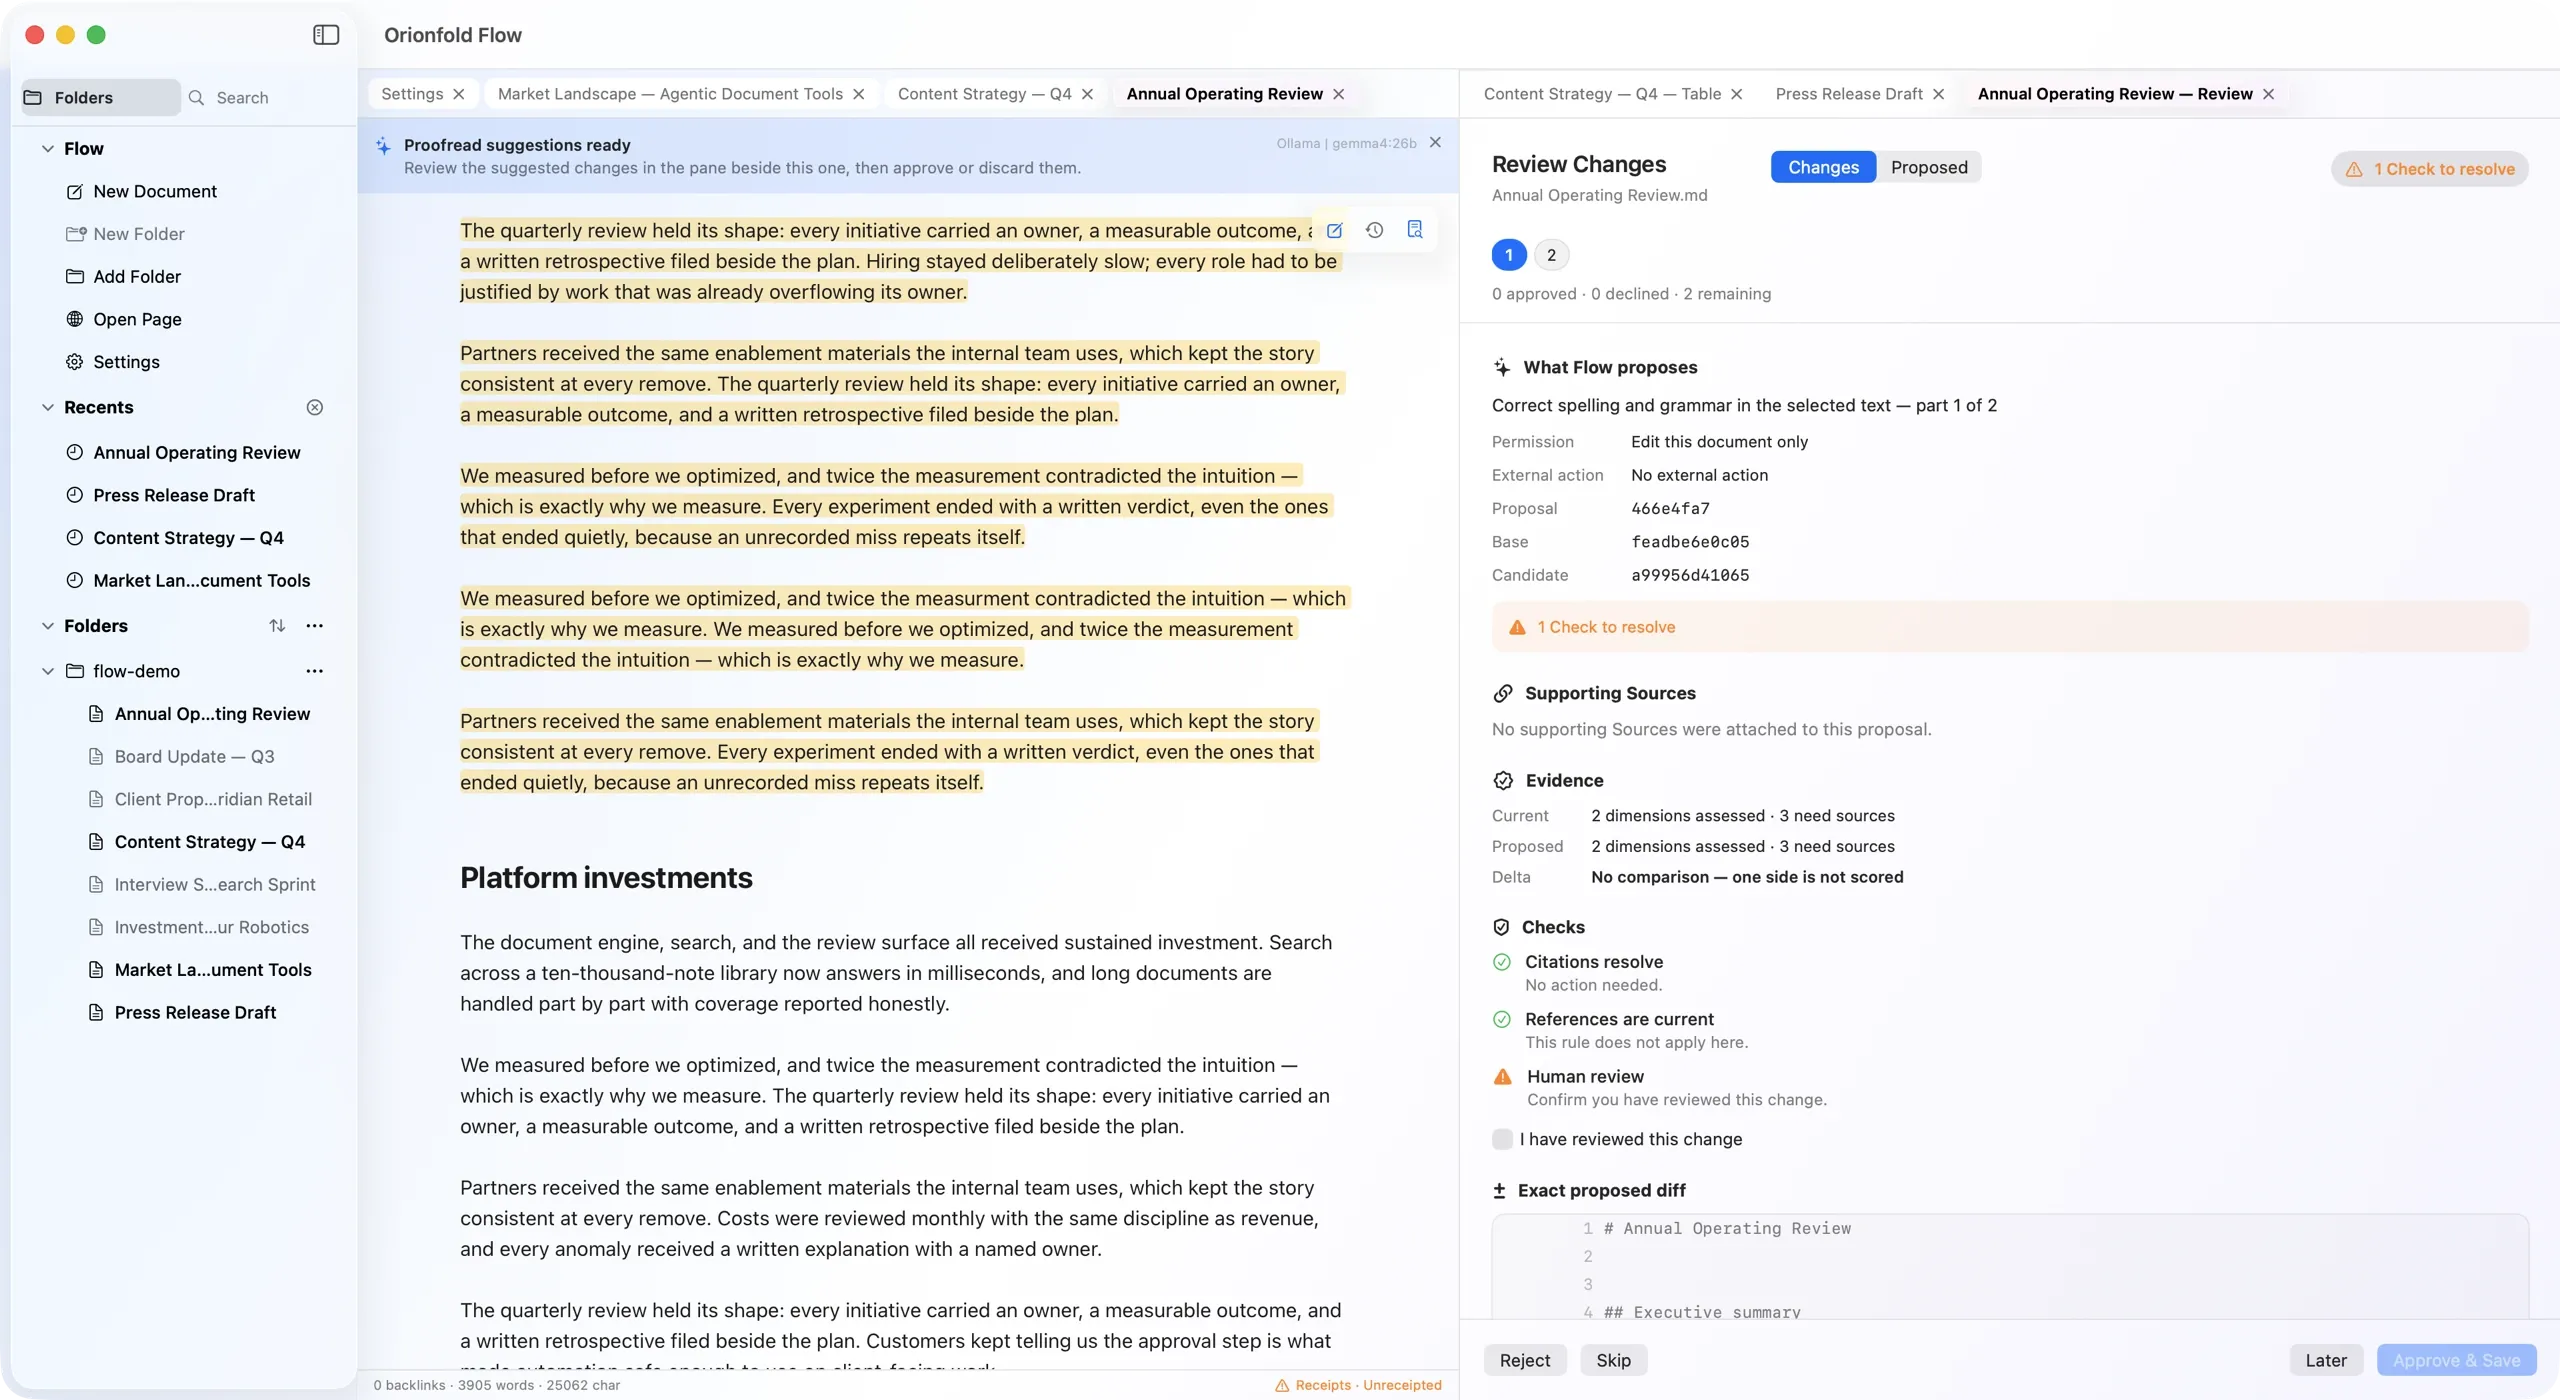The width and height of the screenshot is (2560, 1400).
Task: Click the New Document compose icon
Action: 74,191
